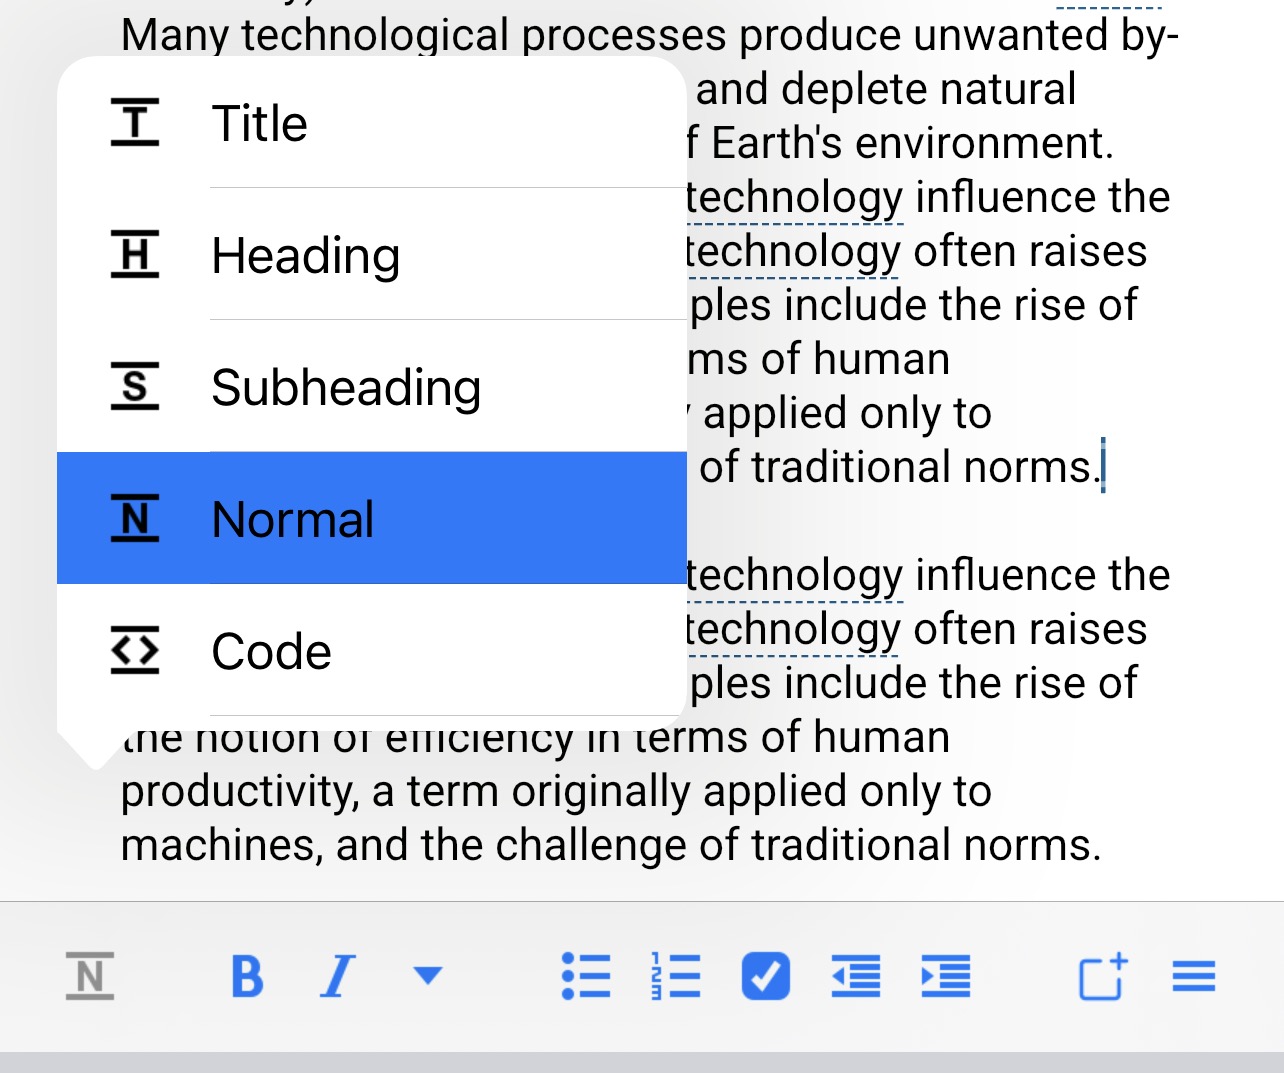Viewport: 1284px width, 1073px height.
Task: Click the Title style icon
Action: (135, 123)
